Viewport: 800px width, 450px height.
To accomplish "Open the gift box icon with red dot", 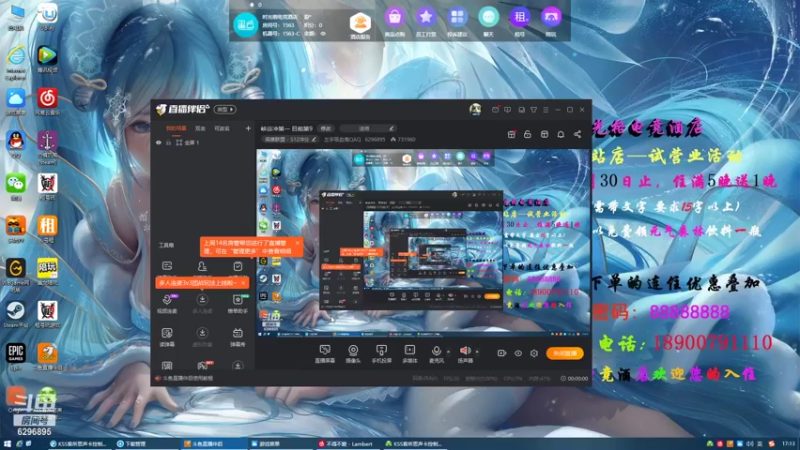I will click(x=511, y=134).
